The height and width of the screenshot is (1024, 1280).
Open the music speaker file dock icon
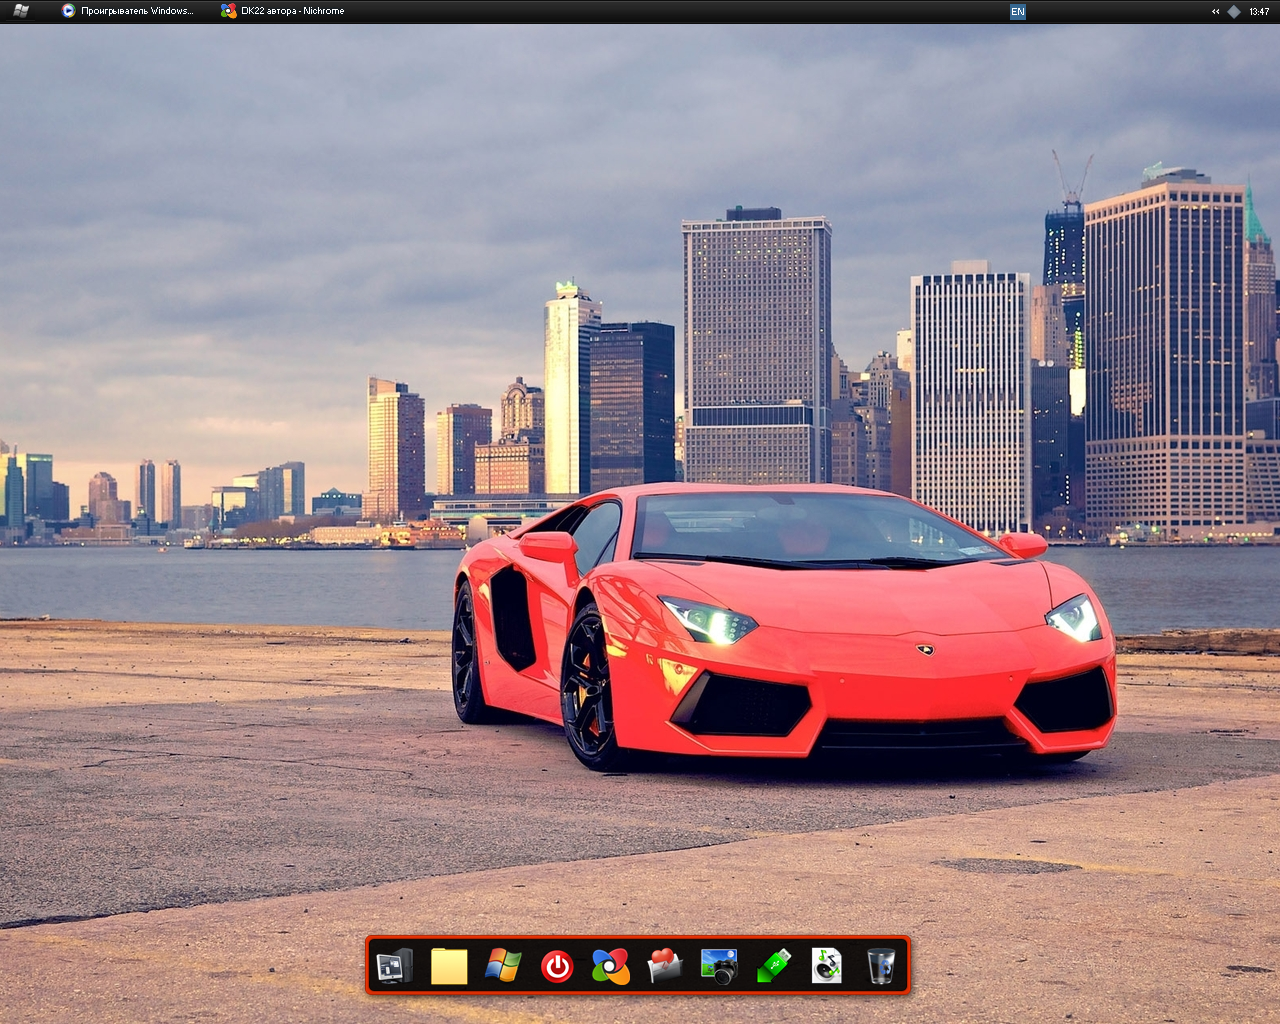click(x=826, y=966)
